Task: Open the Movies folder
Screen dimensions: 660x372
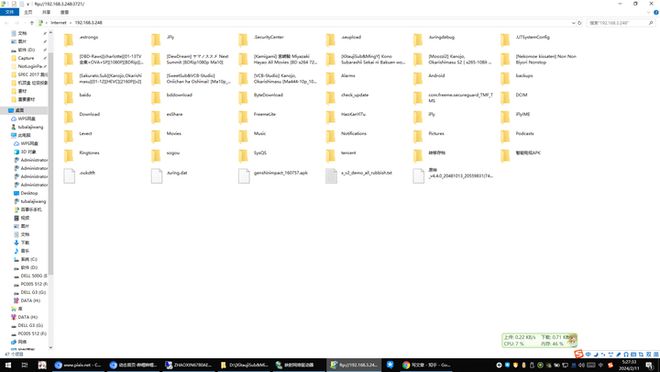Action: 167,136
